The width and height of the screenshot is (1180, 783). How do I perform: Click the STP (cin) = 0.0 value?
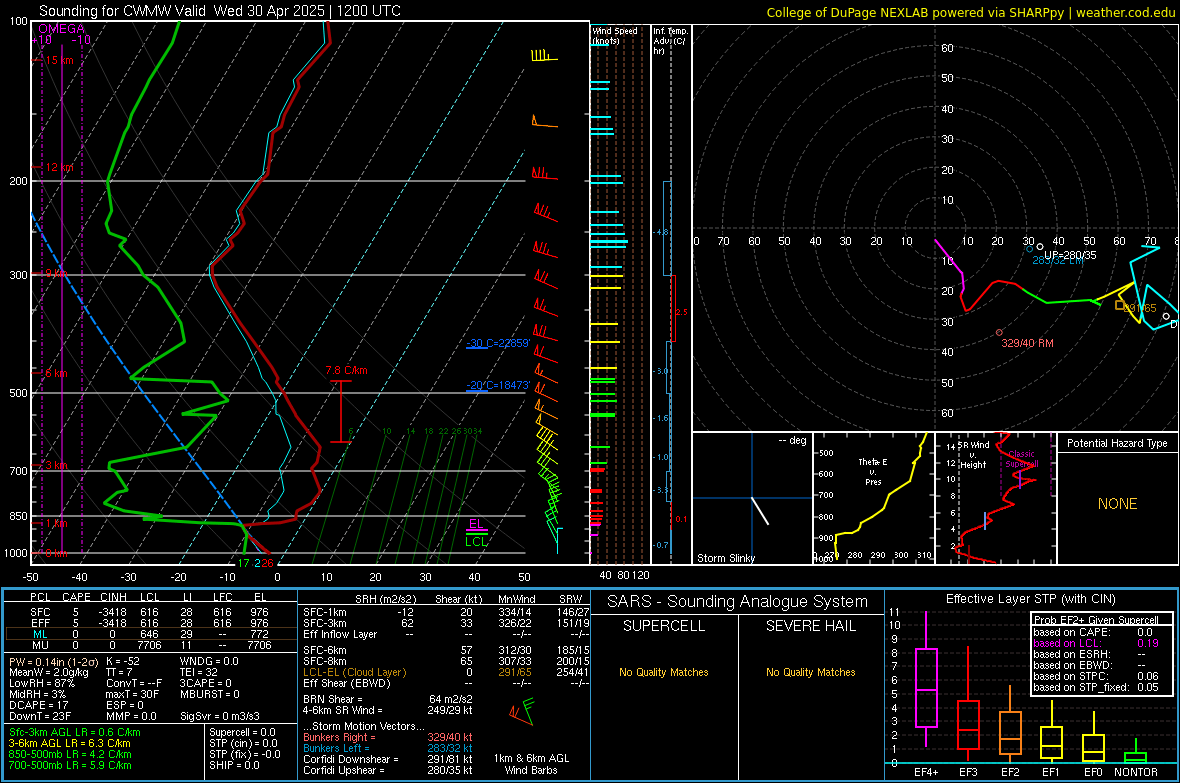(x=243, y=743)
